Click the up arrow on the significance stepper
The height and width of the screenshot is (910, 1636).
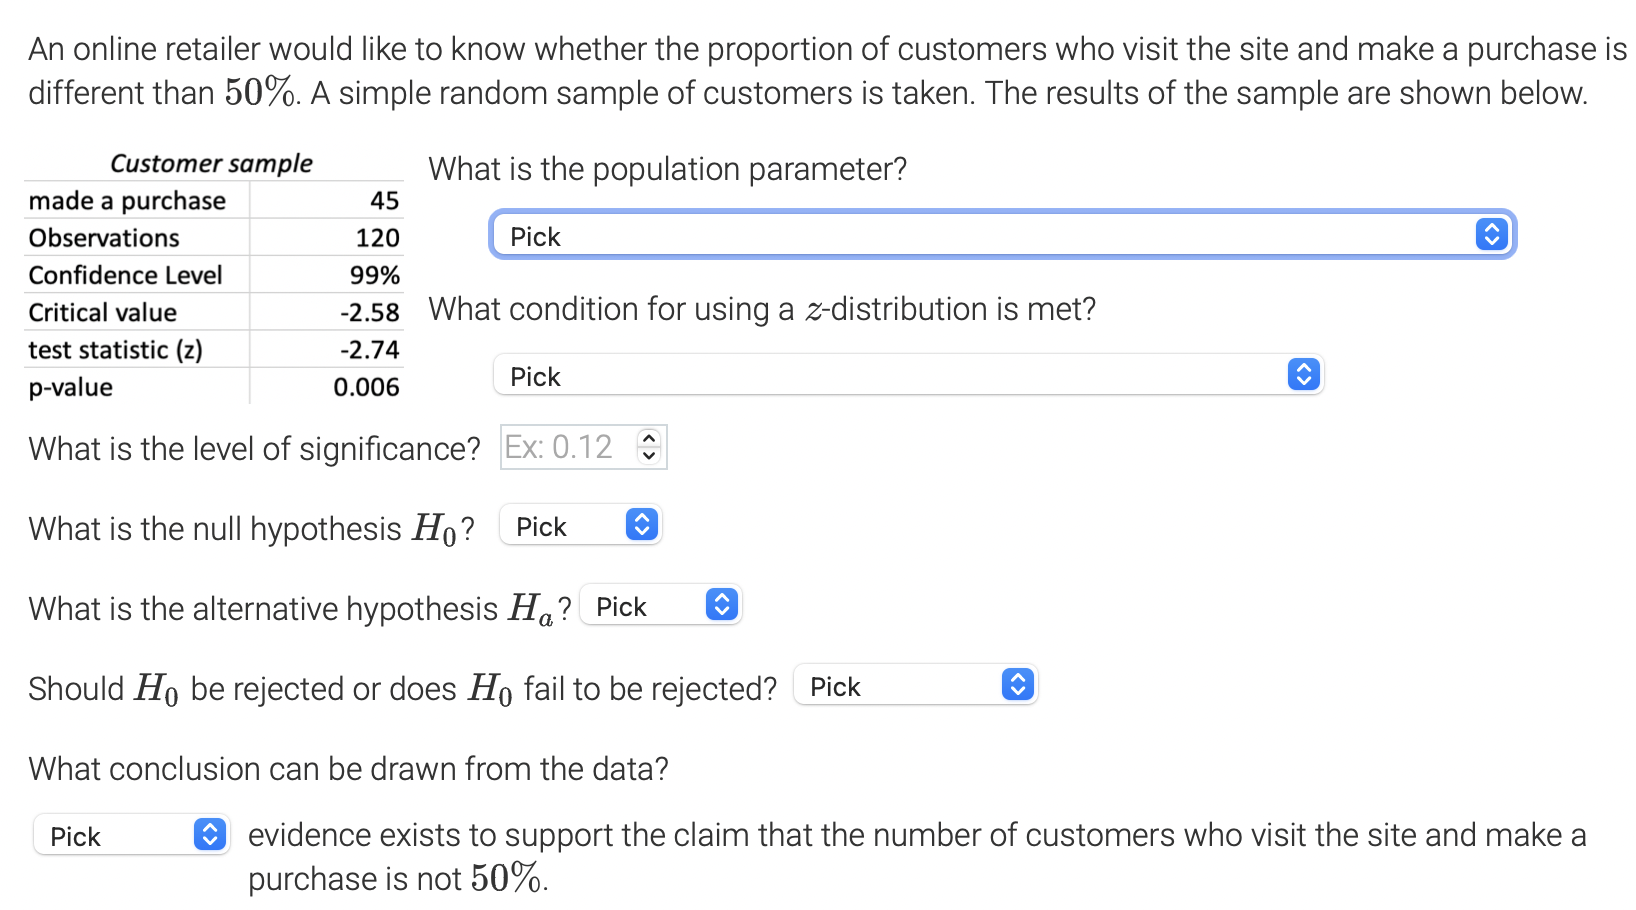(x=649, y=438)
